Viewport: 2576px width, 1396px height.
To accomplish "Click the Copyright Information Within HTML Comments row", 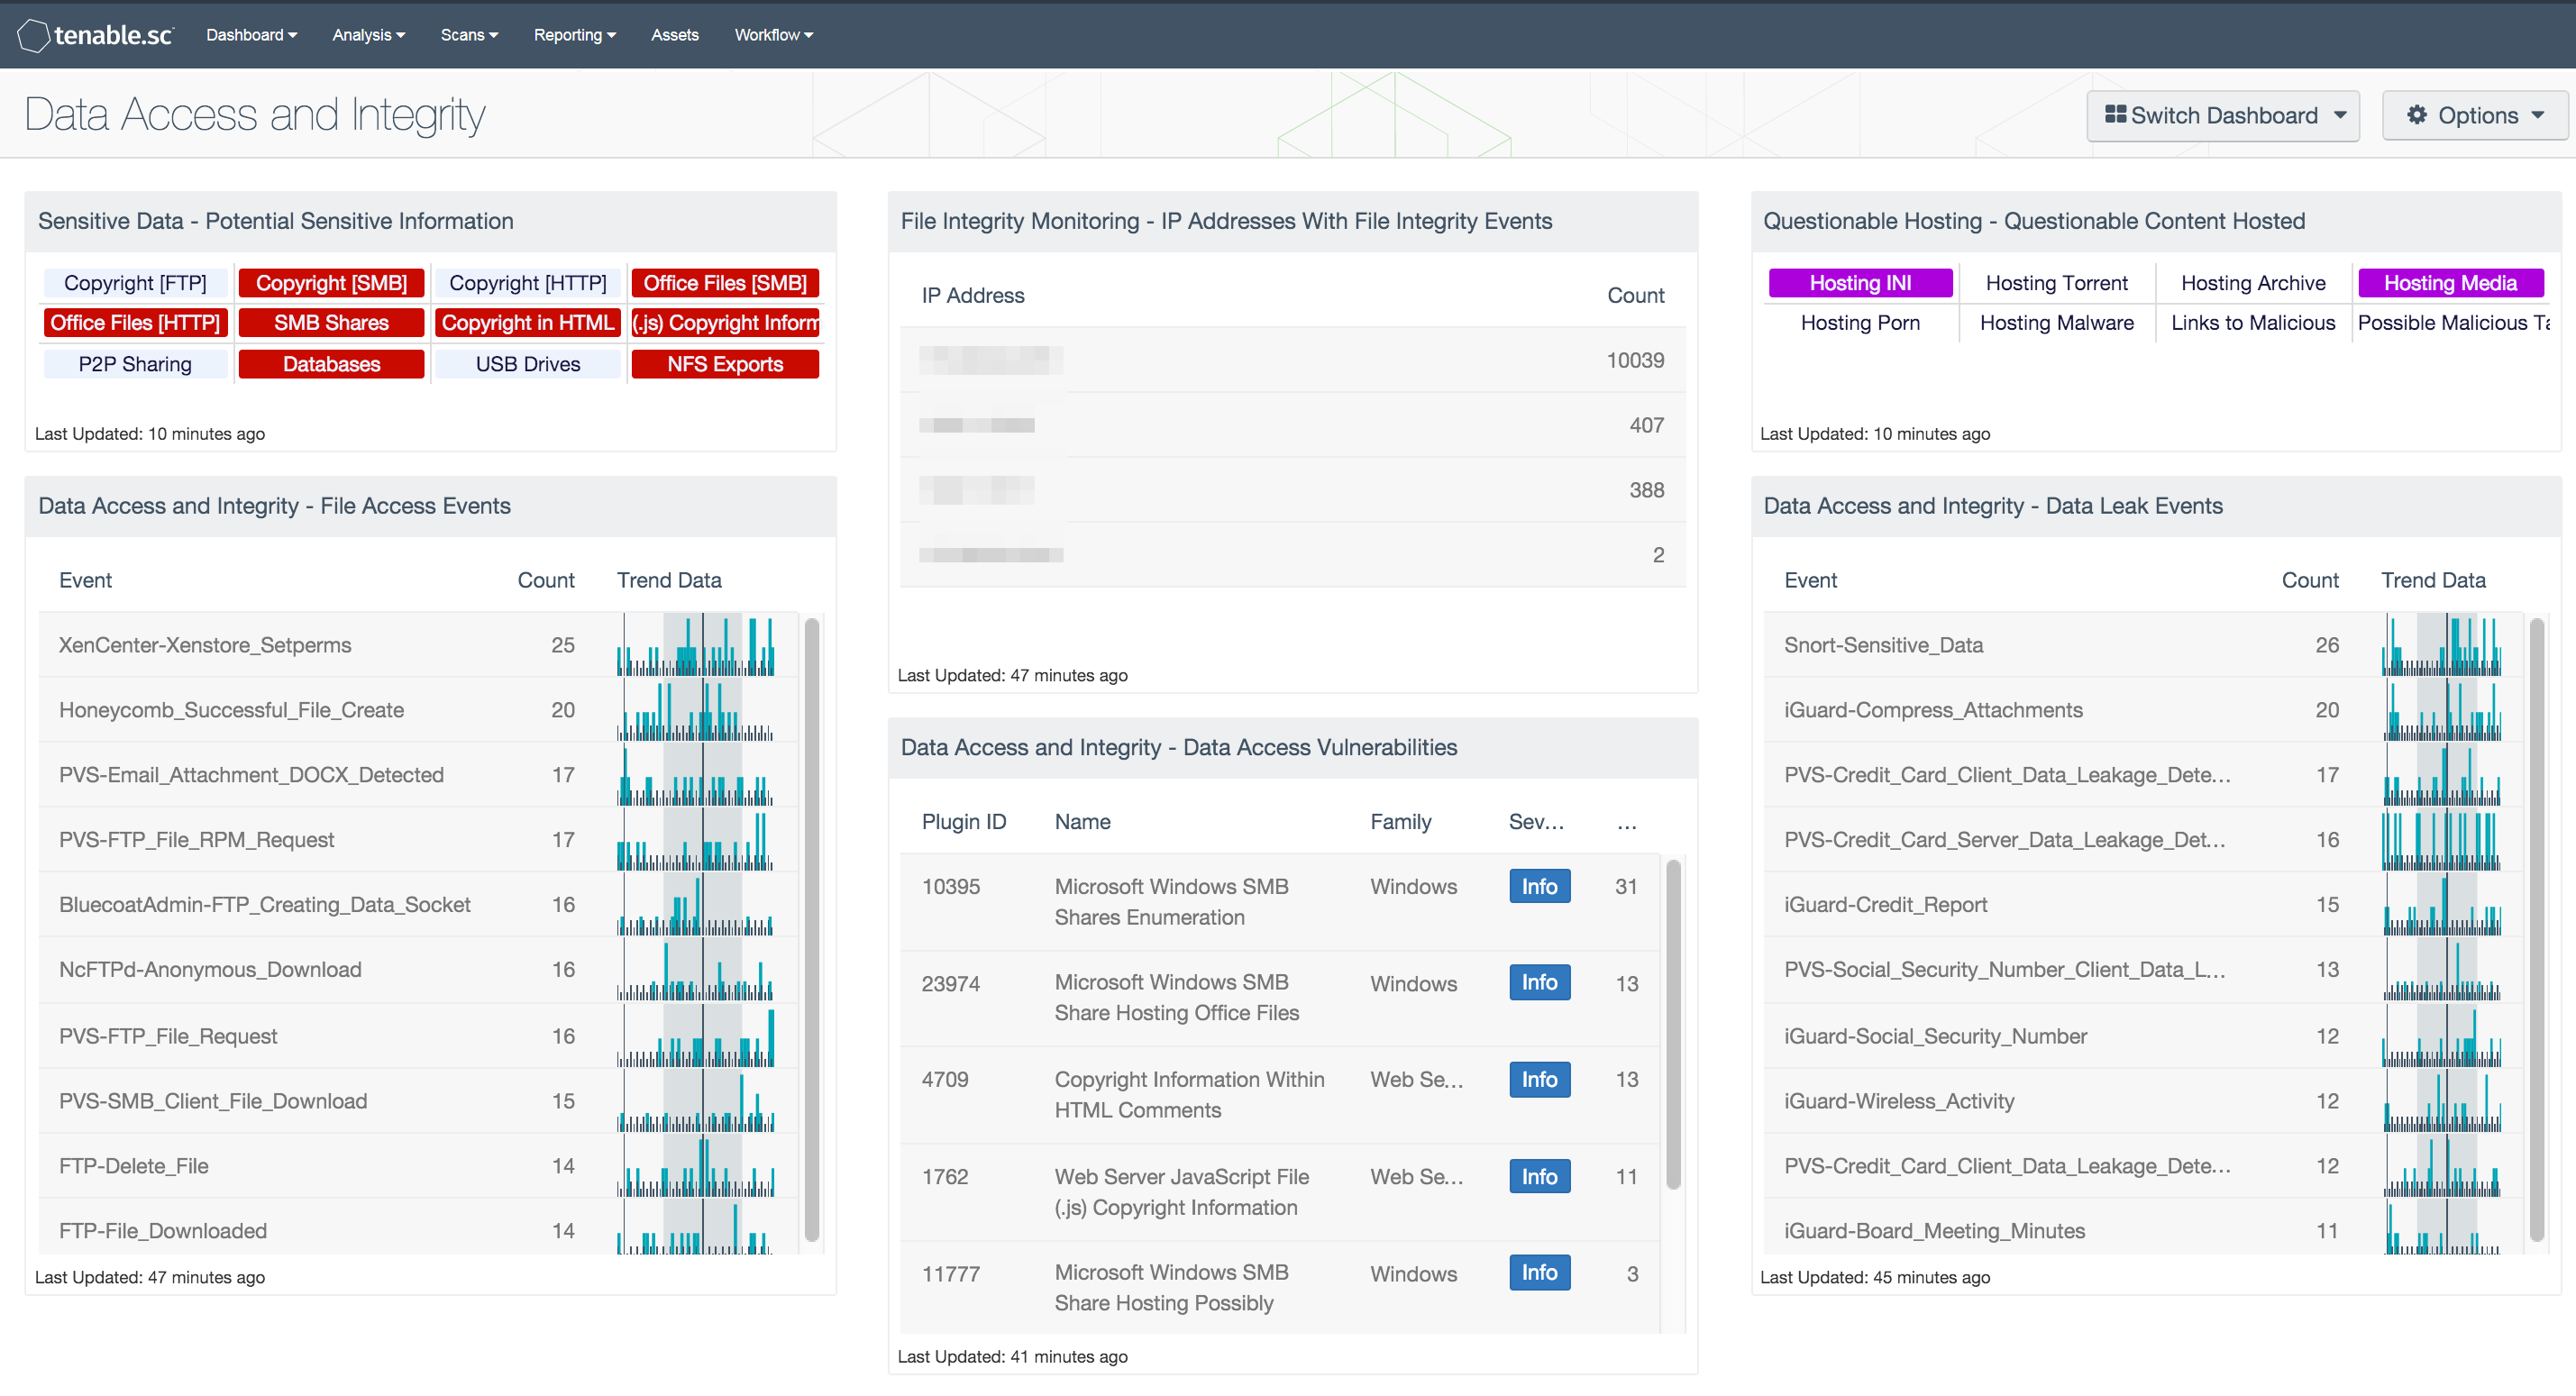I will [1280, 1095].
